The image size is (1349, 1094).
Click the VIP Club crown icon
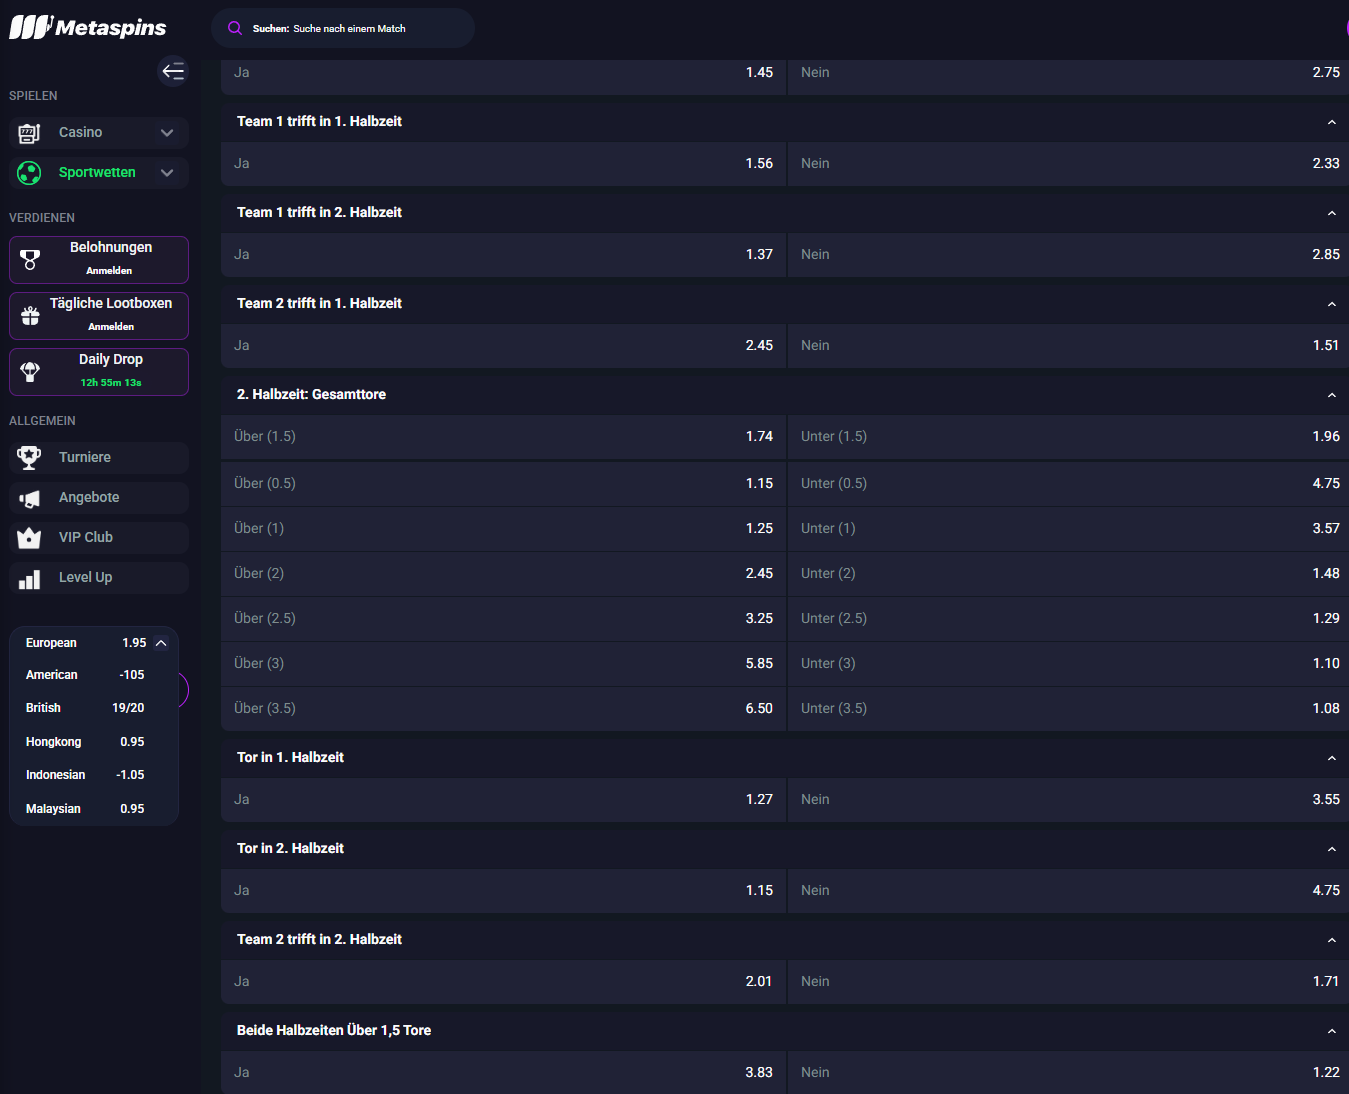pos(30,538)
